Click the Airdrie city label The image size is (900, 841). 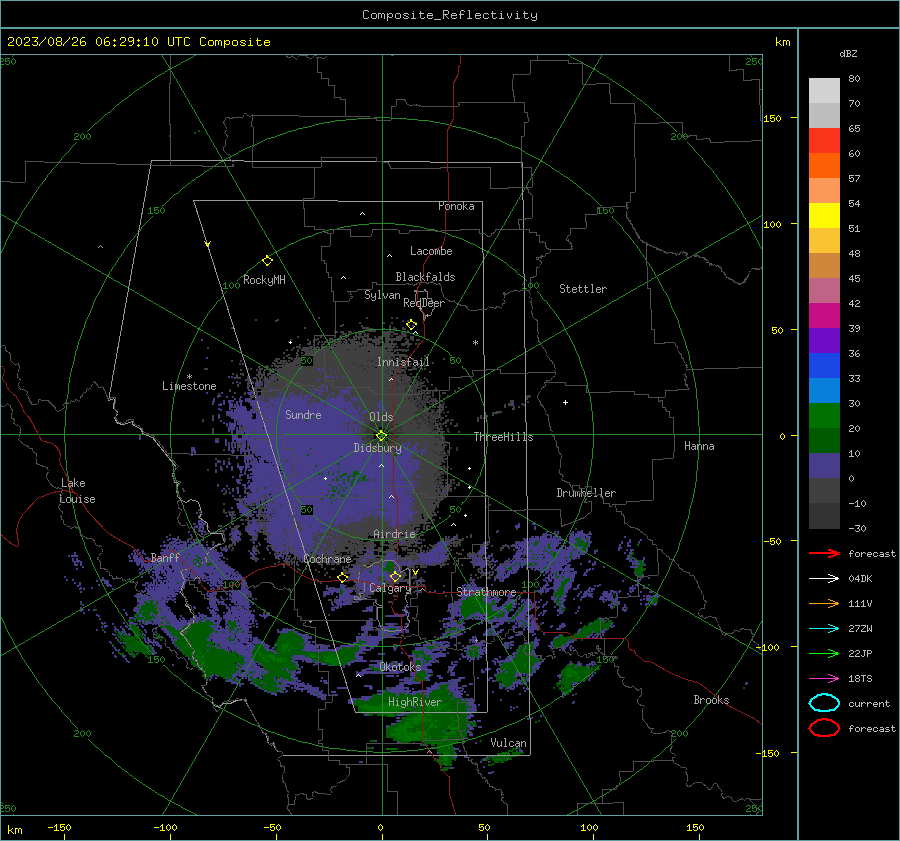pyautogui.click(x=394, y=534)
